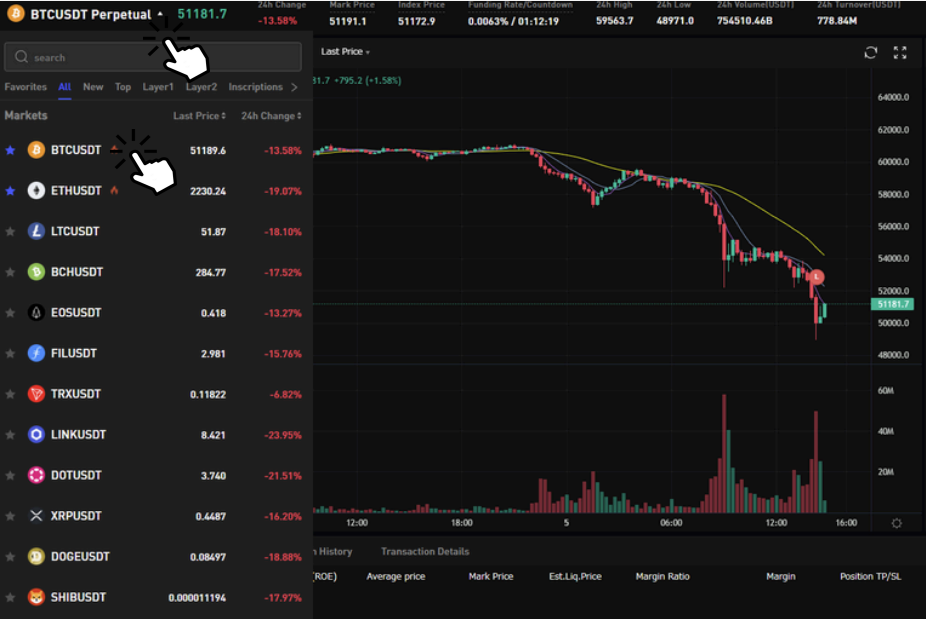Collapse the BTCUSDT Perpetual market selector
The height and width of the screenshot is (619, 926).
(160, 15)
